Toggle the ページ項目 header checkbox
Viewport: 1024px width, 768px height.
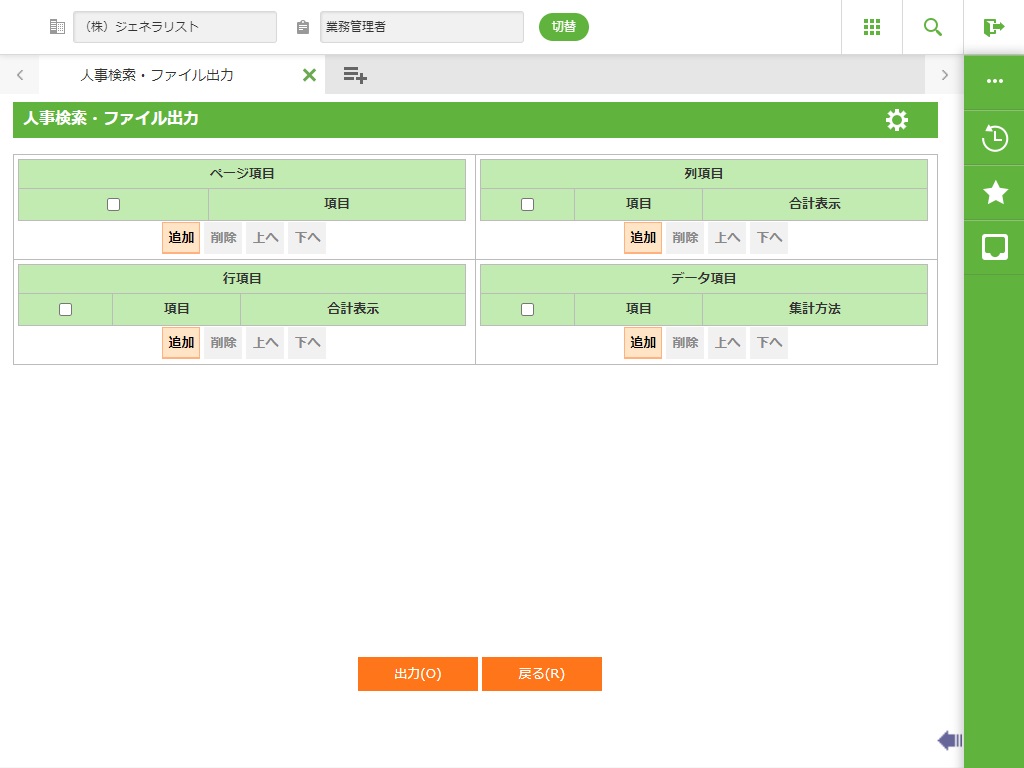pos(113,204)
